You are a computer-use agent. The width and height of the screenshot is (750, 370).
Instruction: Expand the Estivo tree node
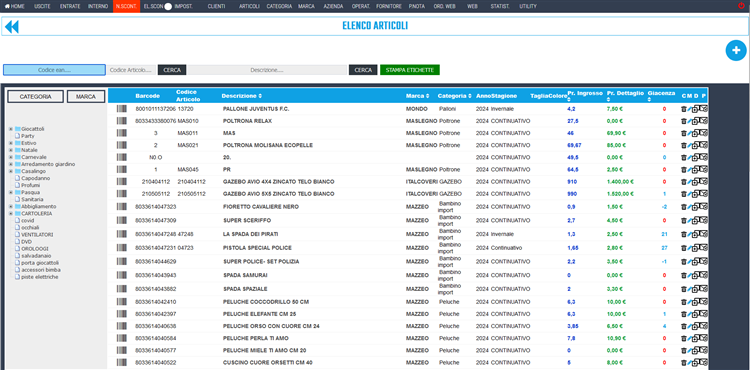(11, 143)
